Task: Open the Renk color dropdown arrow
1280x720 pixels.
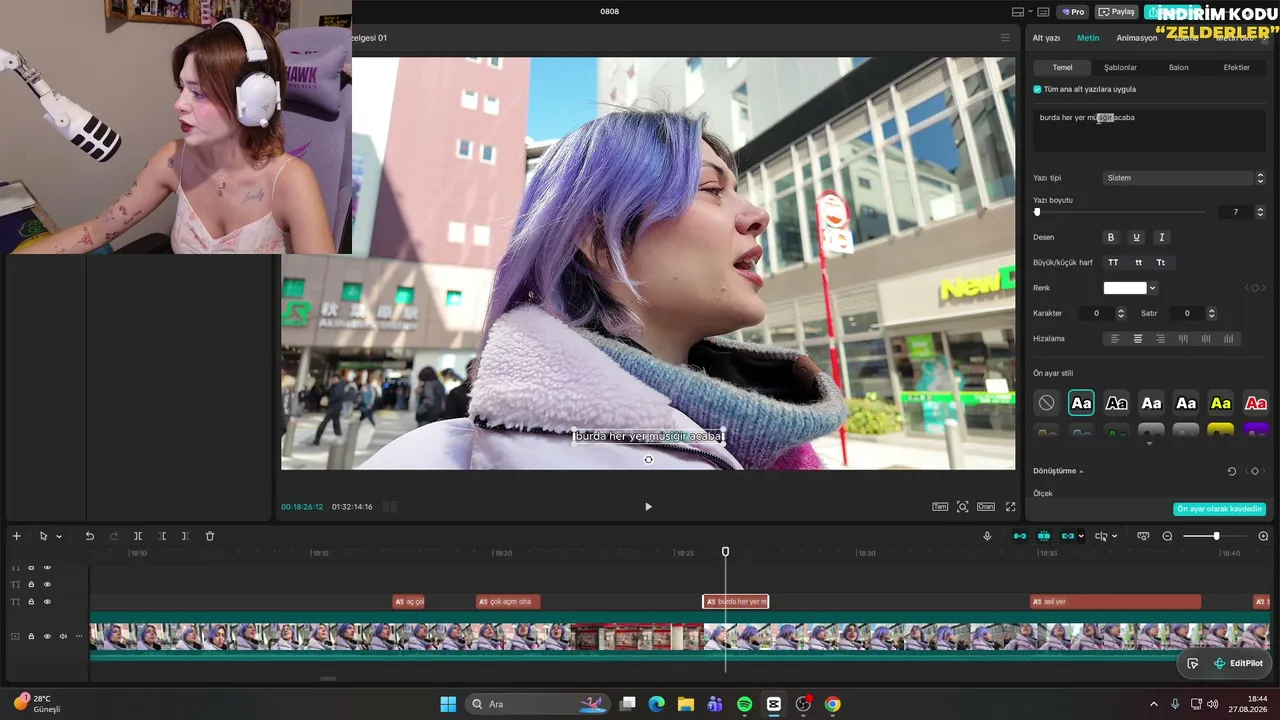Action: (1152, 288)
